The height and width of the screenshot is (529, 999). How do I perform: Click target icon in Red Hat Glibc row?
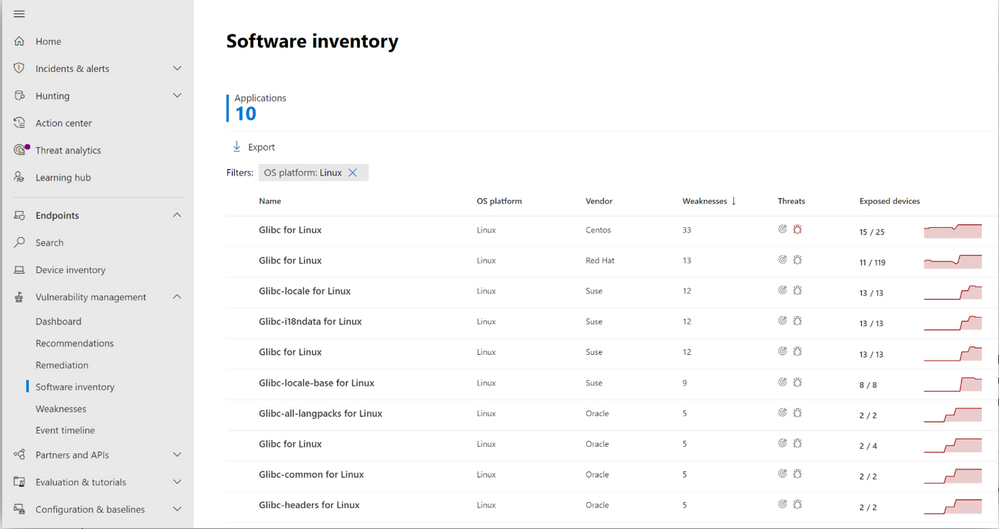click(x=782, y=260)
